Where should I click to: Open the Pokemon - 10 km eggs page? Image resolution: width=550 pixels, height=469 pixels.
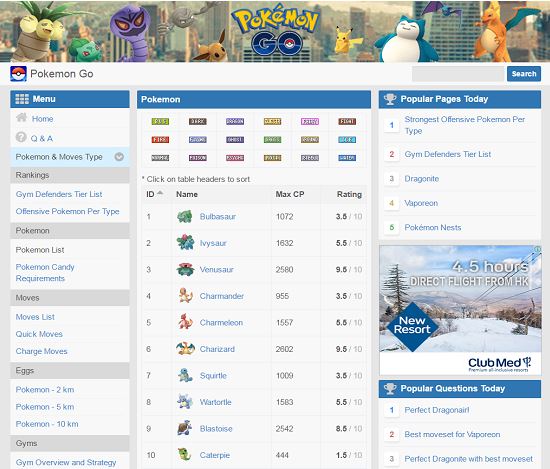47,424
